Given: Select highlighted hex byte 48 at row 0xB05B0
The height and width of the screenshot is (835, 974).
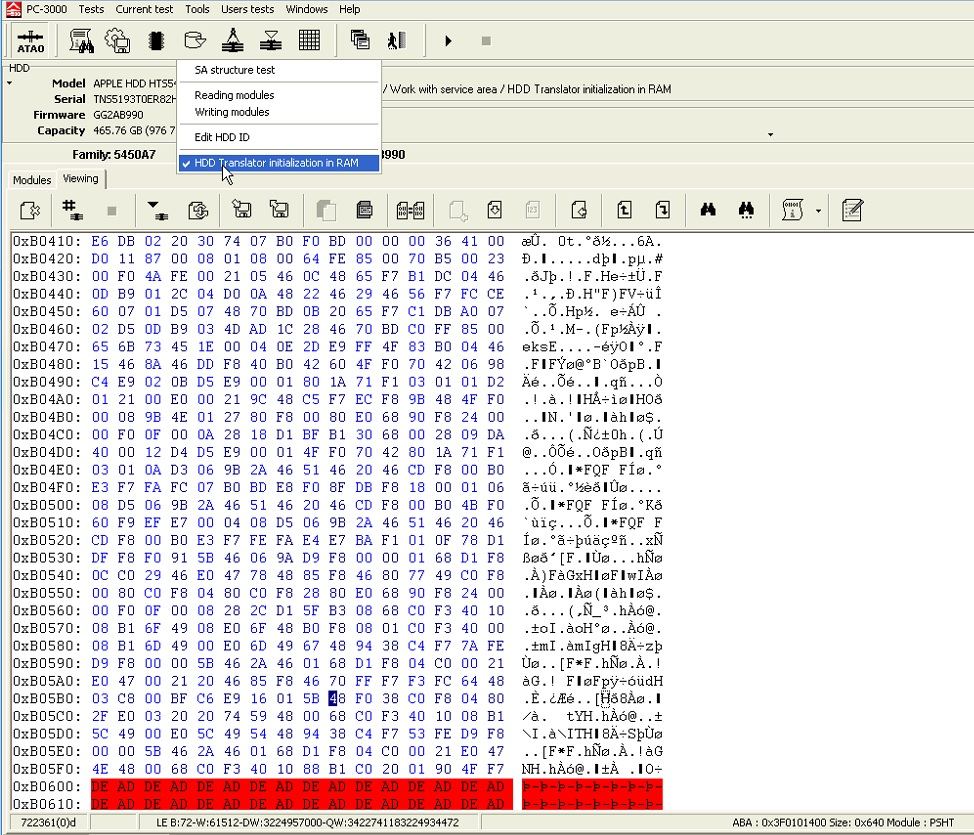Looking at the screenshot, I should 337,698.
